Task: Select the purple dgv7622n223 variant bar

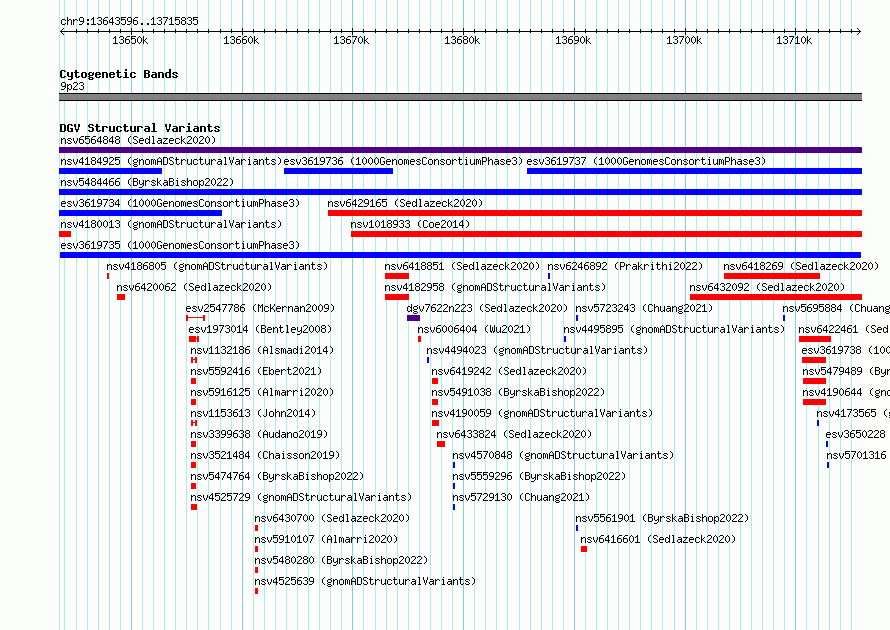Action: point(413,318)
